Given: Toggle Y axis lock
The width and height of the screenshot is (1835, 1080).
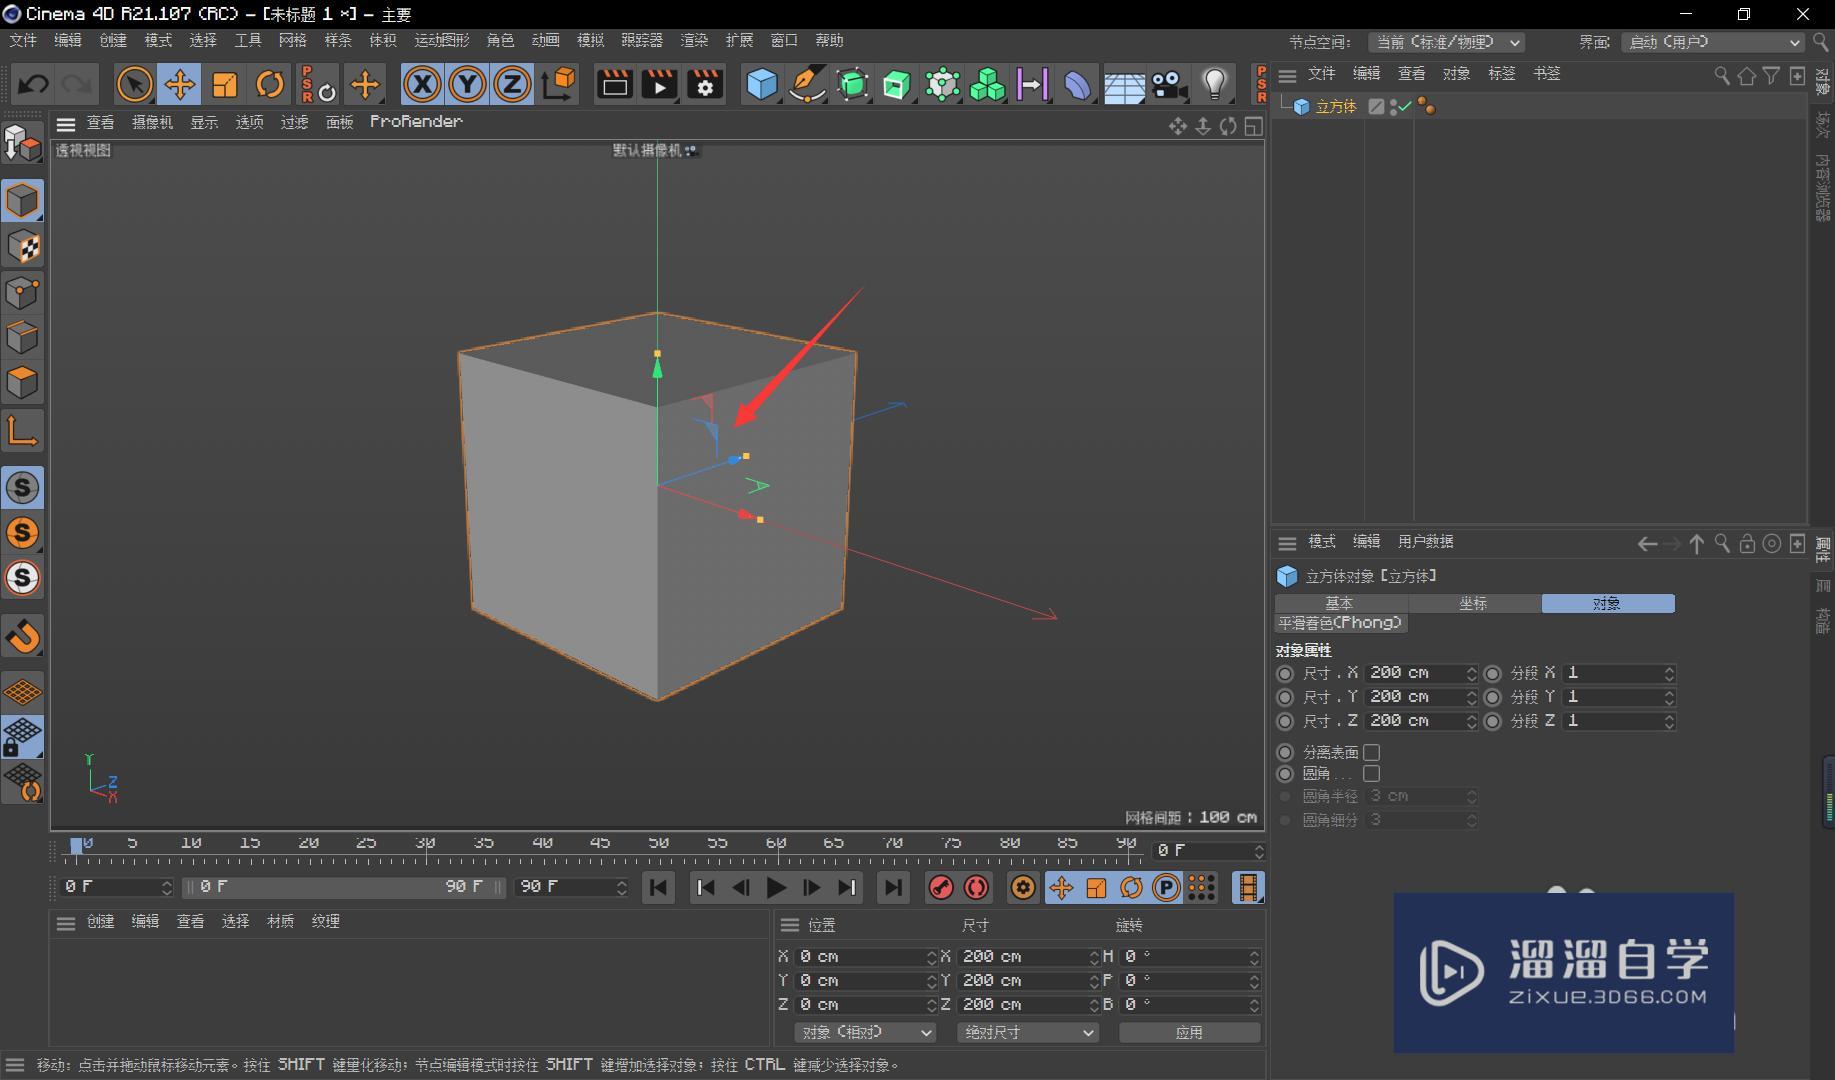Looking at the screenshot, I should tap(467, 85).
